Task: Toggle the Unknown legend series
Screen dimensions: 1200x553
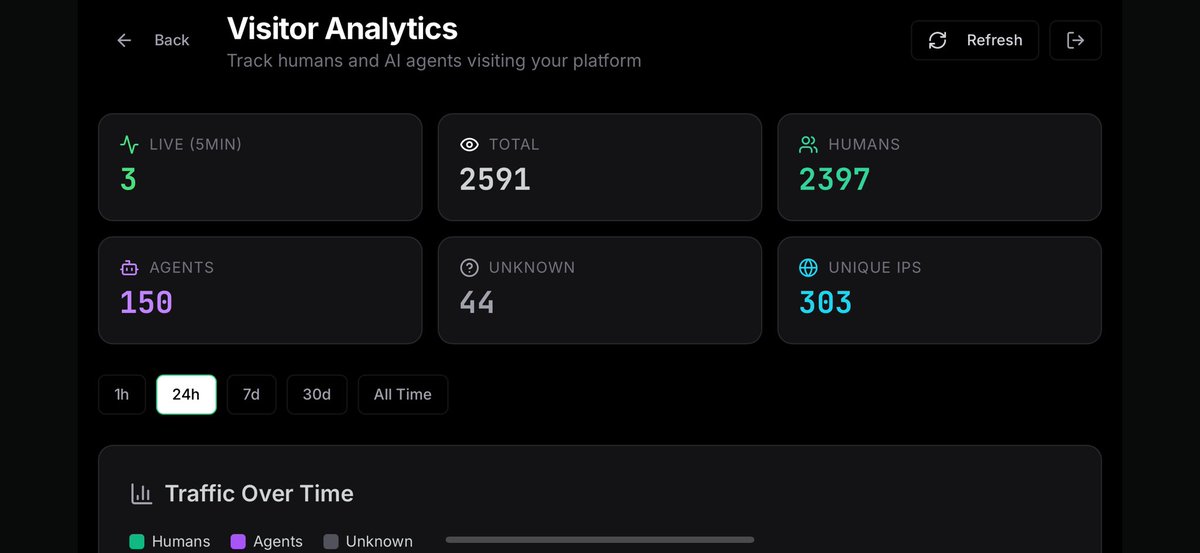Action: pyautogui.click(x=368, y=541)
